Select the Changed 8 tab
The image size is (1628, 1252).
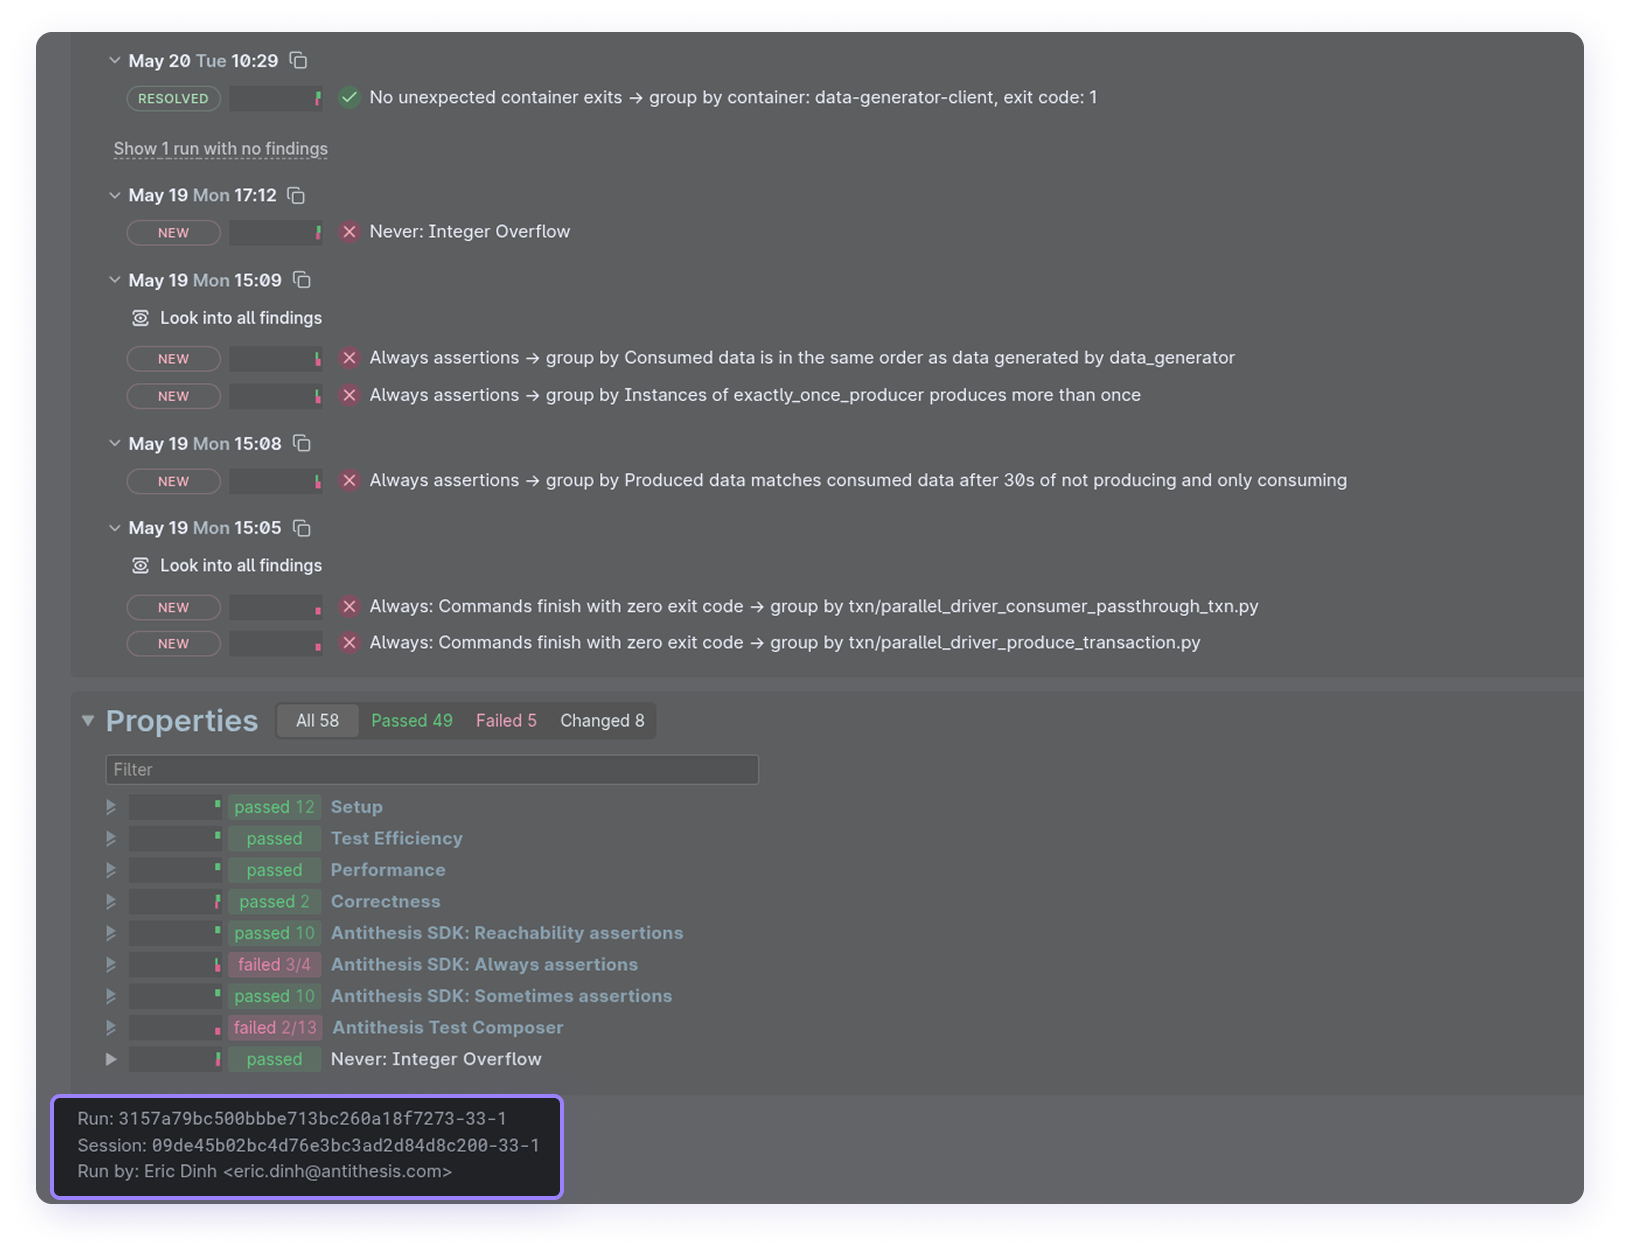[602, 720]
